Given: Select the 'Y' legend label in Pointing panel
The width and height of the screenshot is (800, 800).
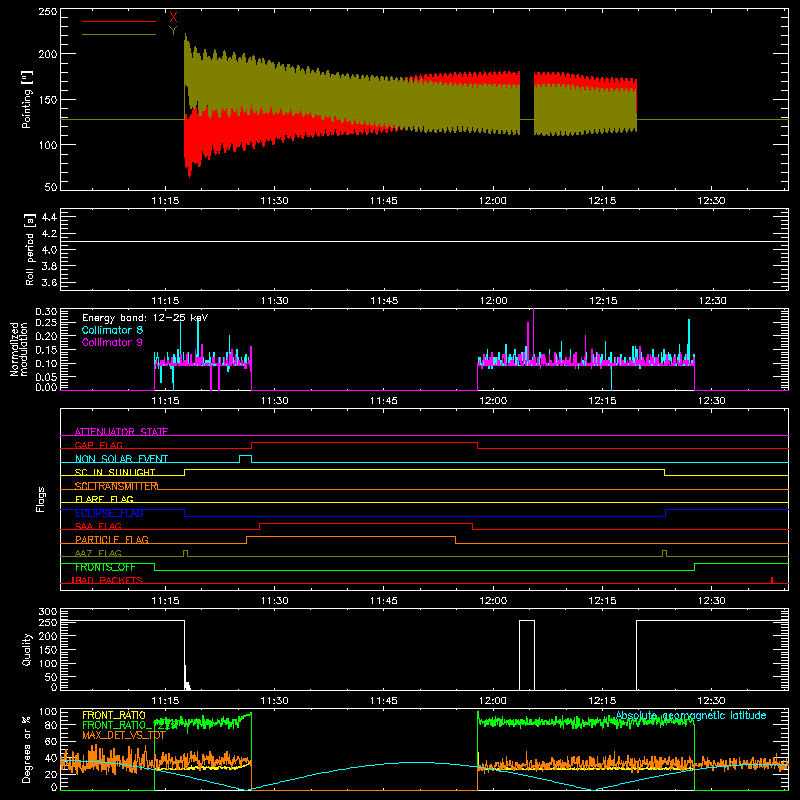Looking at the screenshot, I should (x=173, y=31).
